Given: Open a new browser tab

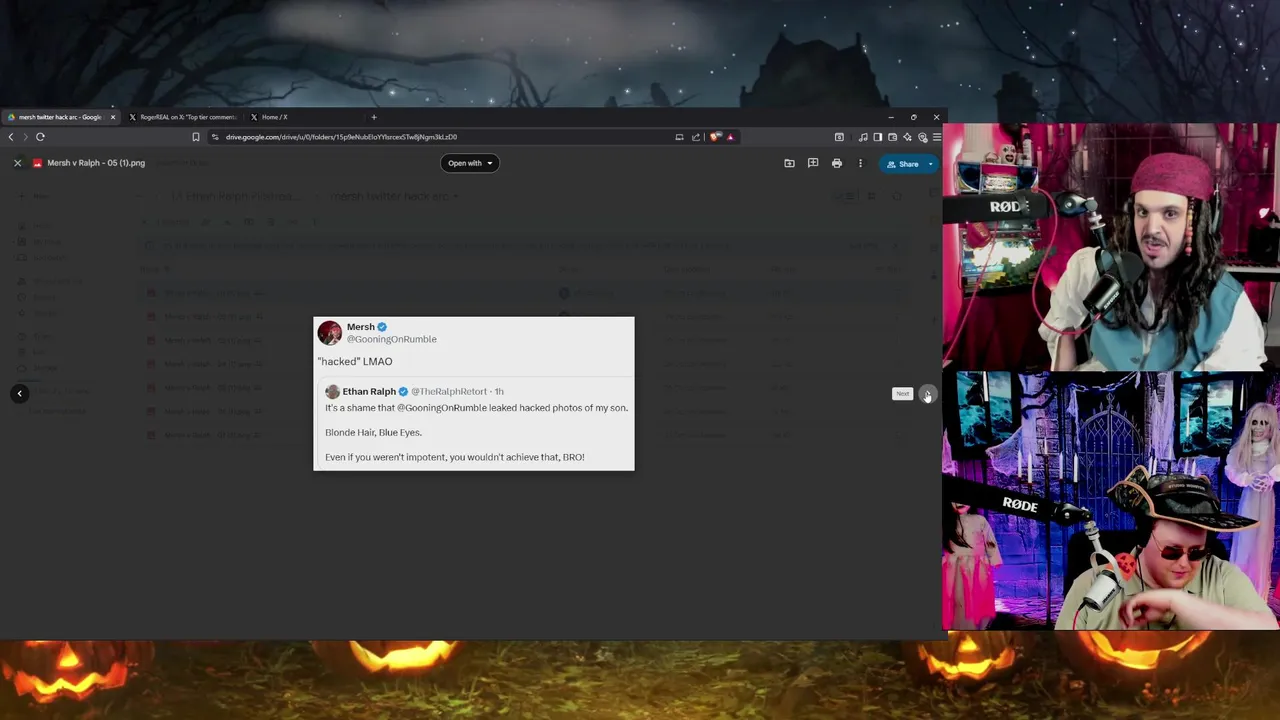Looking at the screenshot, I should [374, 117].
